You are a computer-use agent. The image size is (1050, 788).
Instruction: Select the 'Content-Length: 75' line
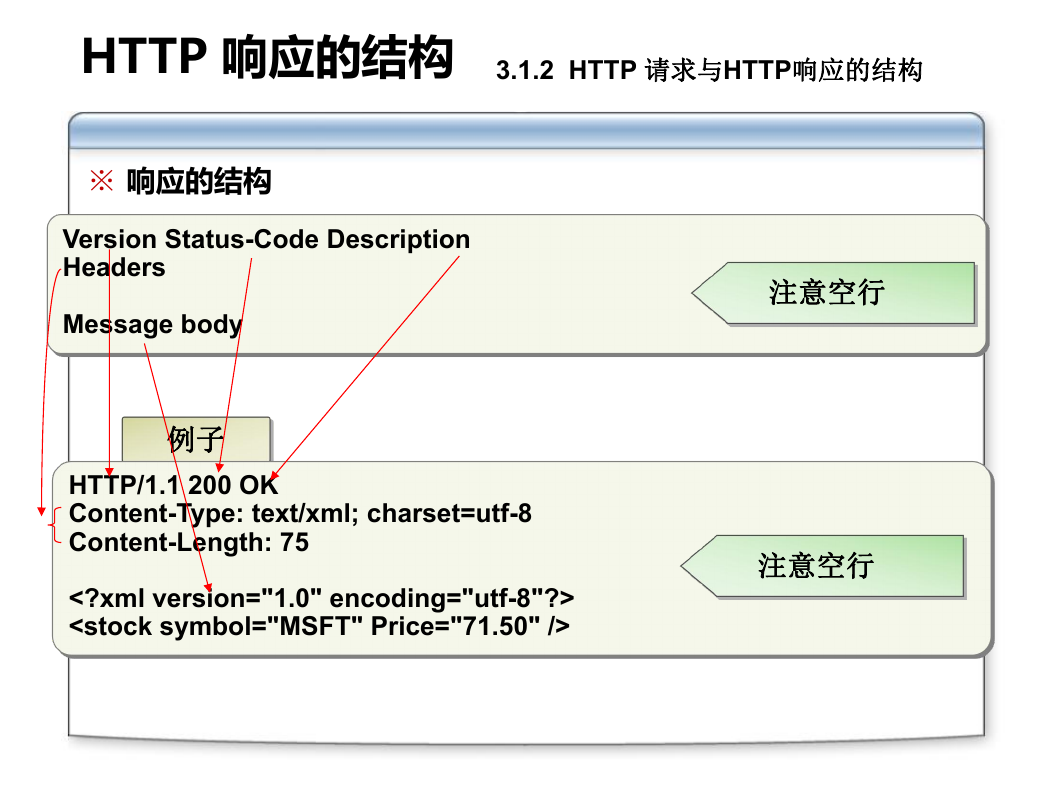[189, 542]
